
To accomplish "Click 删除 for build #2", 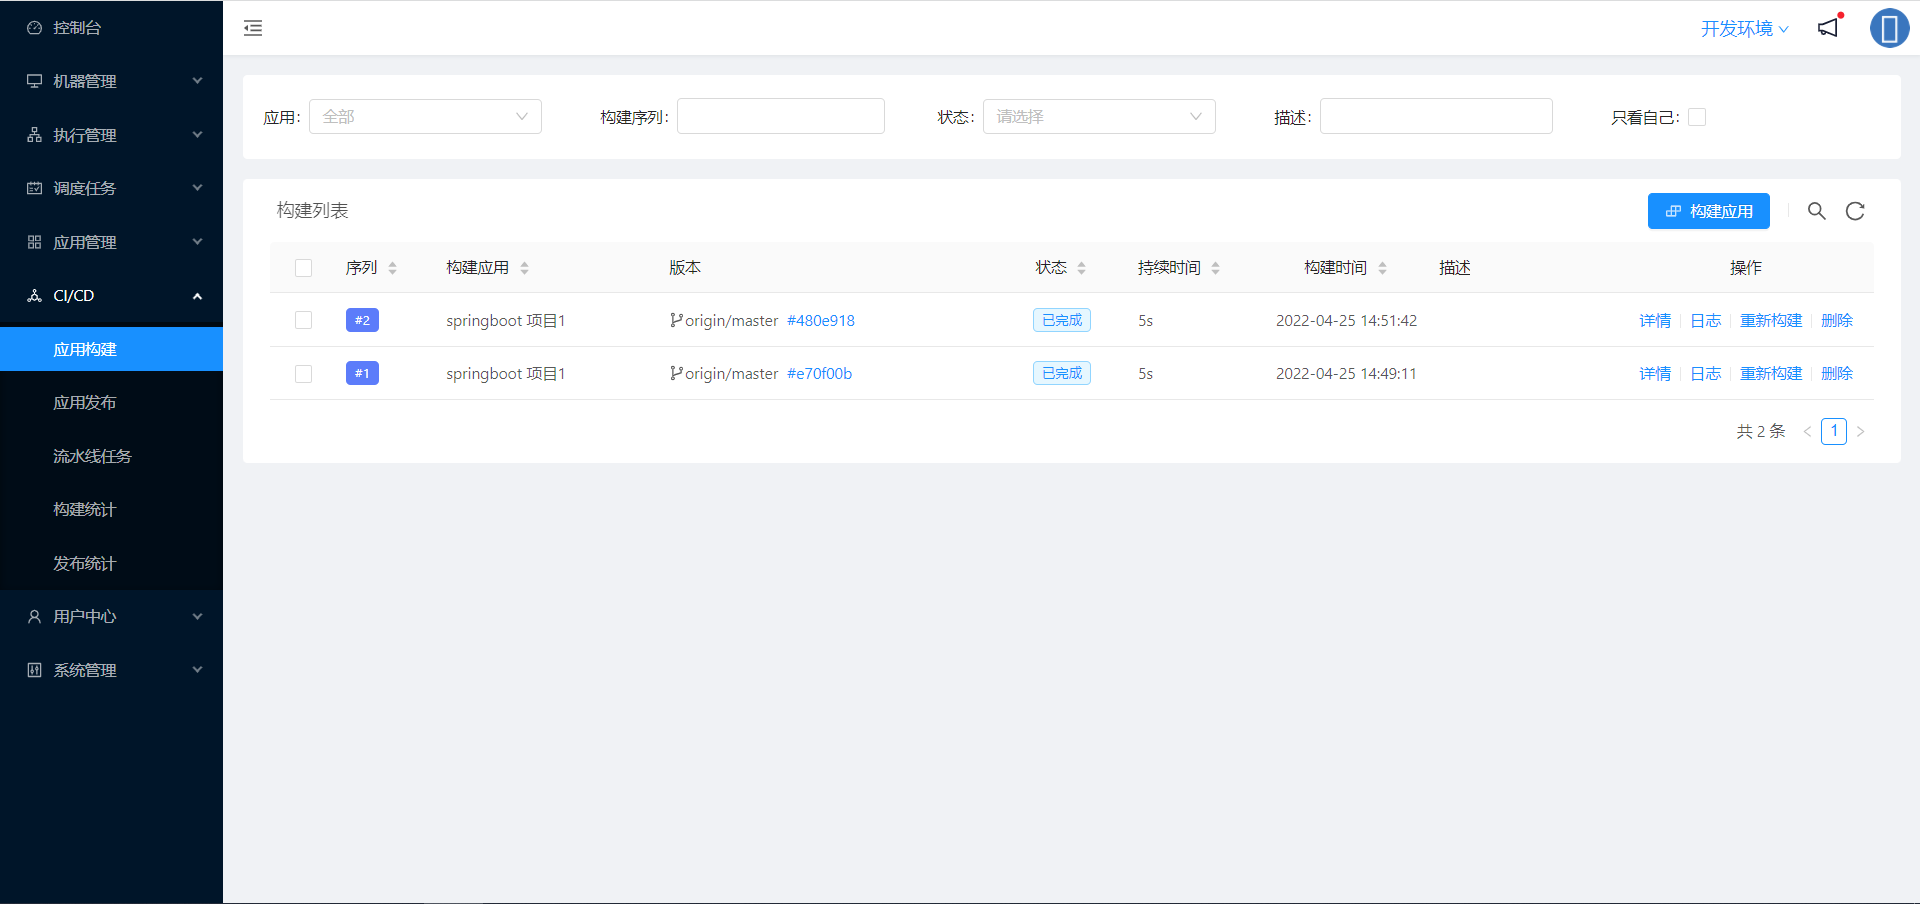I will tap(1837, 320).
